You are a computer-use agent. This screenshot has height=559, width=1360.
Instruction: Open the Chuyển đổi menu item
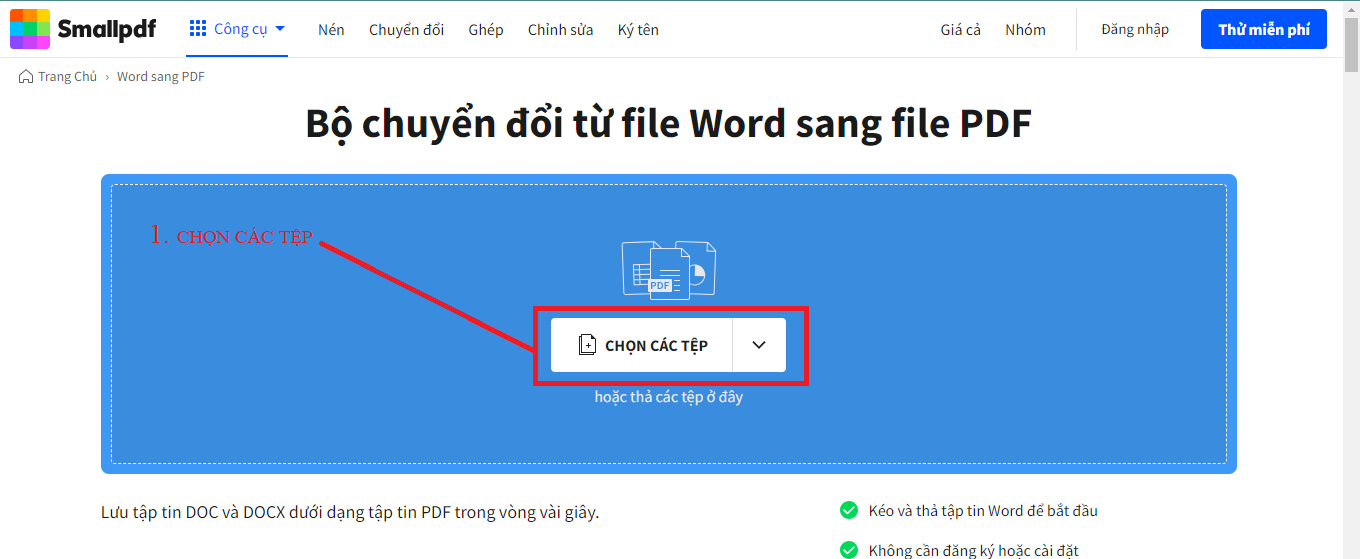pyautogui.click(x=406, y=30)
